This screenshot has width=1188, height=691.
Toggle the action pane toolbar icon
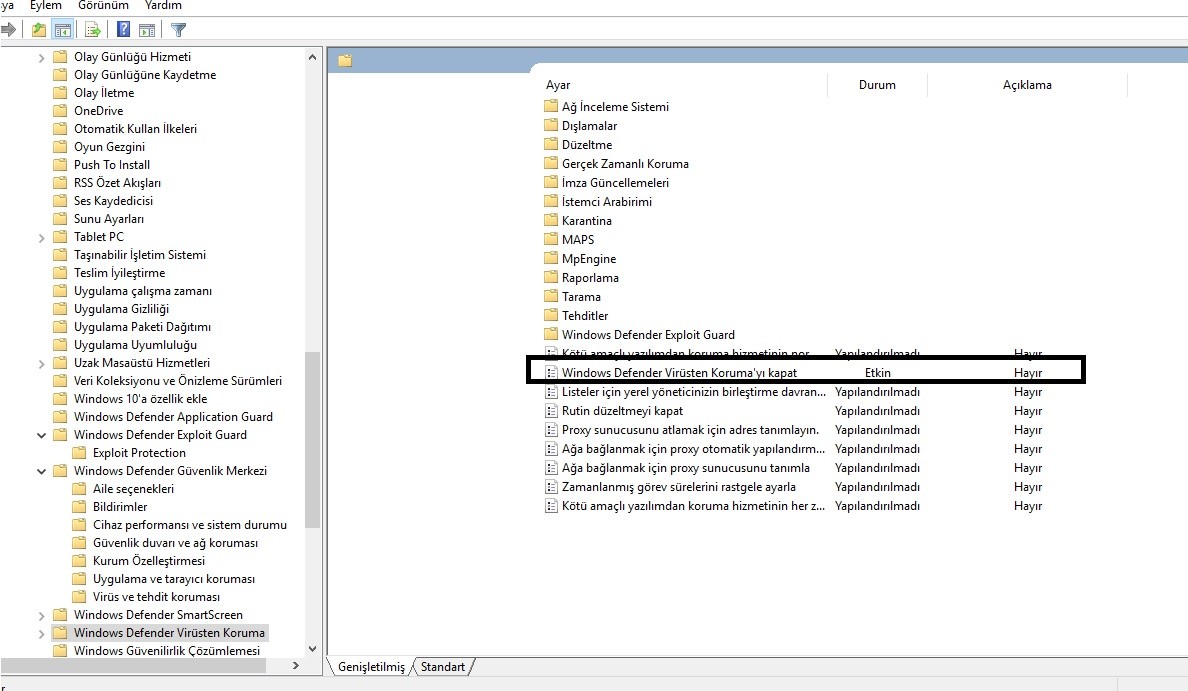[x=148, y=30]
